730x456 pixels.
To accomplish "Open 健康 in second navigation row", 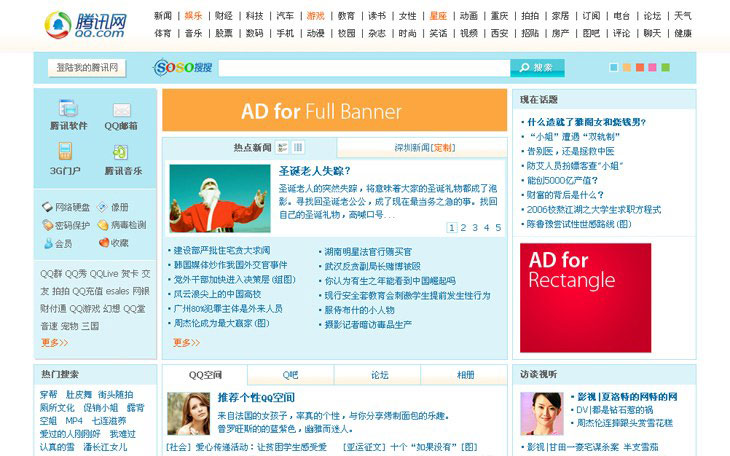I will (683, 33).
